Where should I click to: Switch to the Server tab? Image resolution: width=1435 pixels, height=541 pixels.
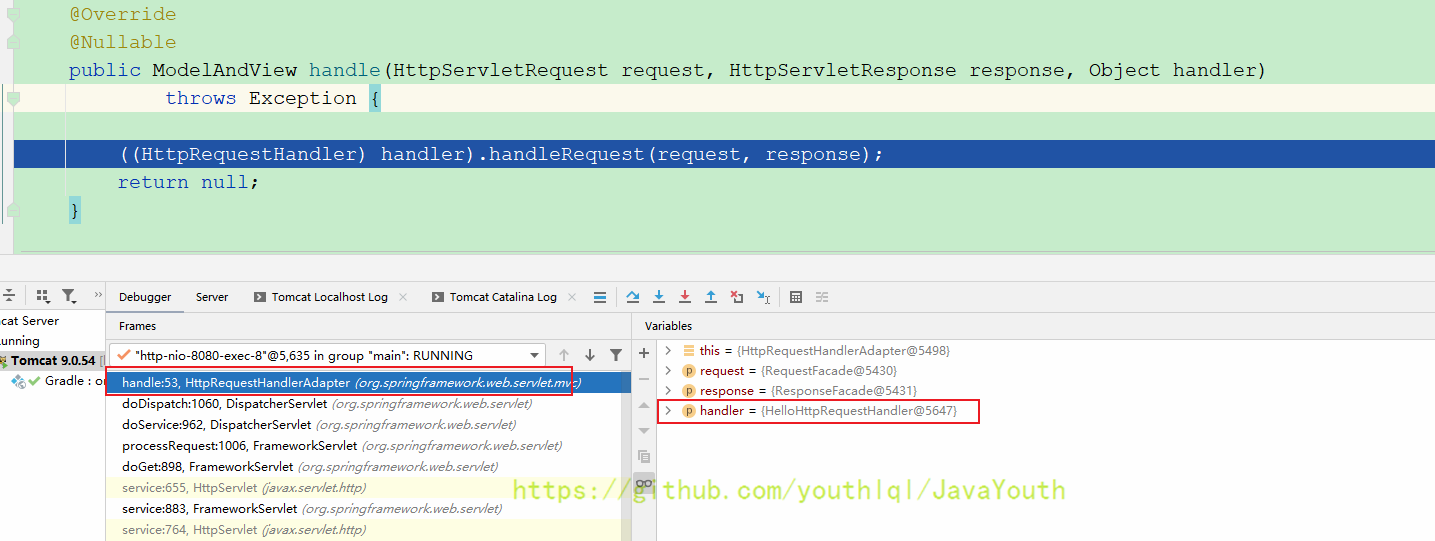212,297
